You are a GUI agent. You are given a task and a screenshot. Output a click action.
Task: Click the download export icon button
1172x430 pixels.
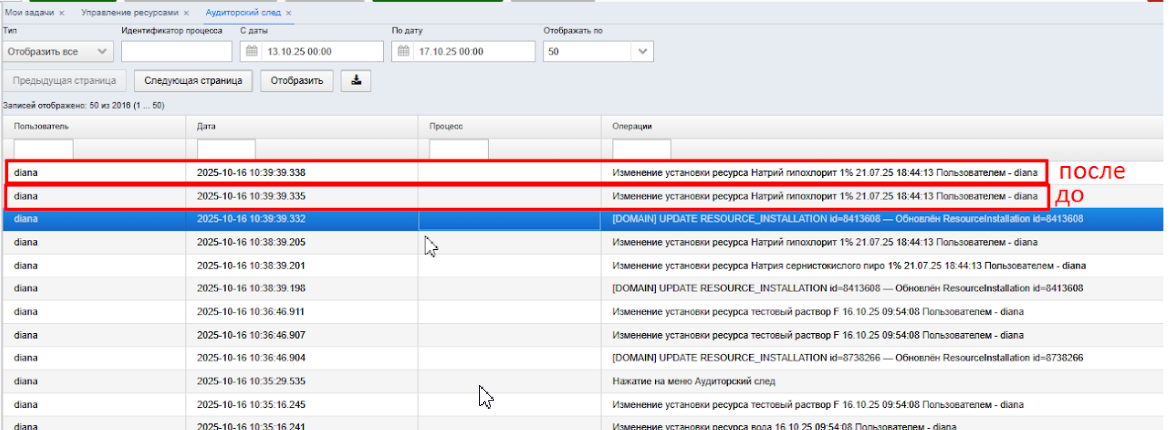[356, 81]
